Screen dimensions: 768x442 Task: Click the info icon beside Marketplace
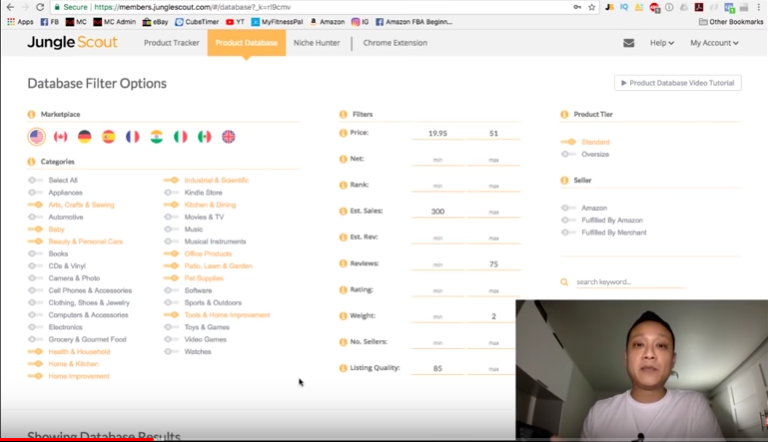click(32, 114)
